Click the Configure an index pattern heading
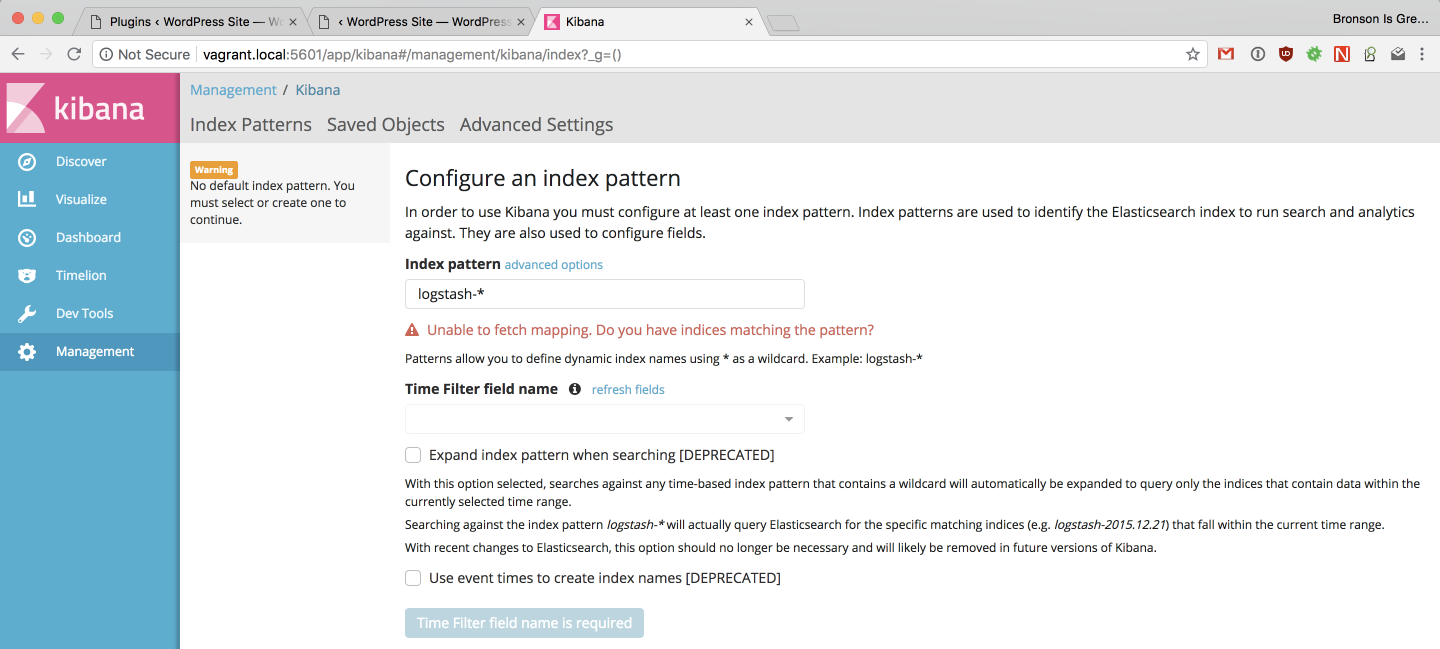1440x649 pixels. [x=543, y=179]
